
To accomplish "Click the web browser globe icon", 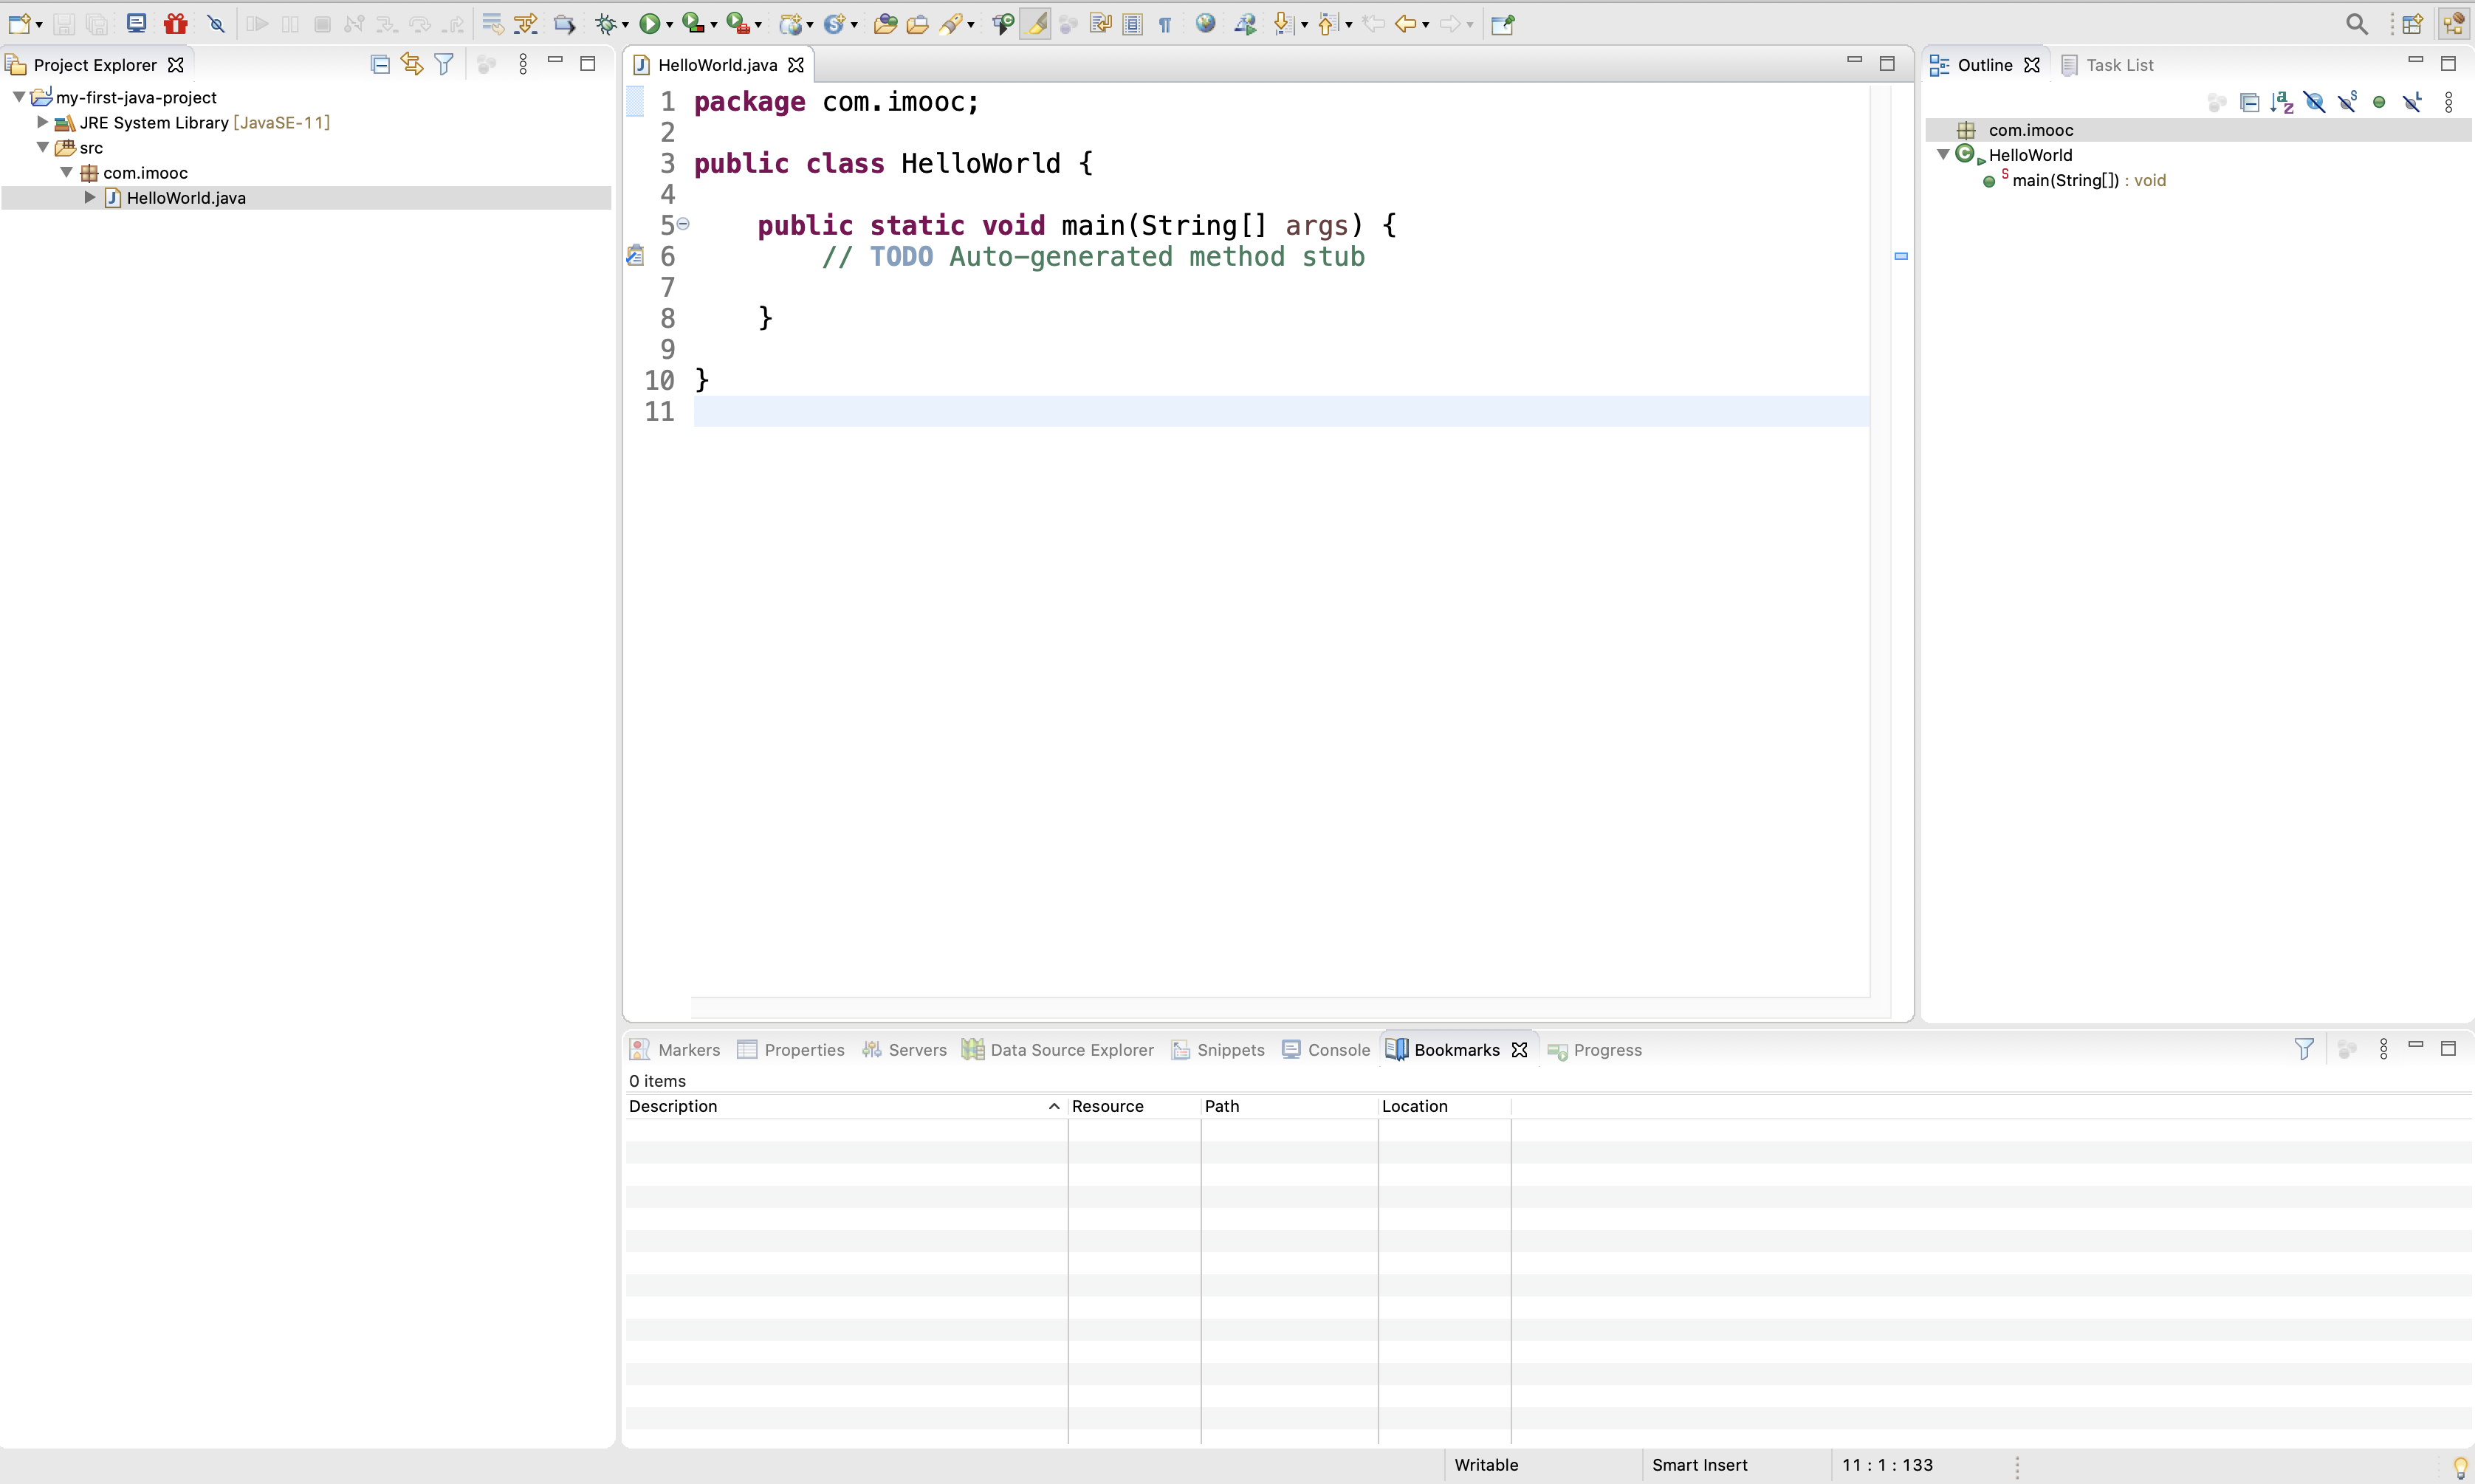I will 1205,23.
